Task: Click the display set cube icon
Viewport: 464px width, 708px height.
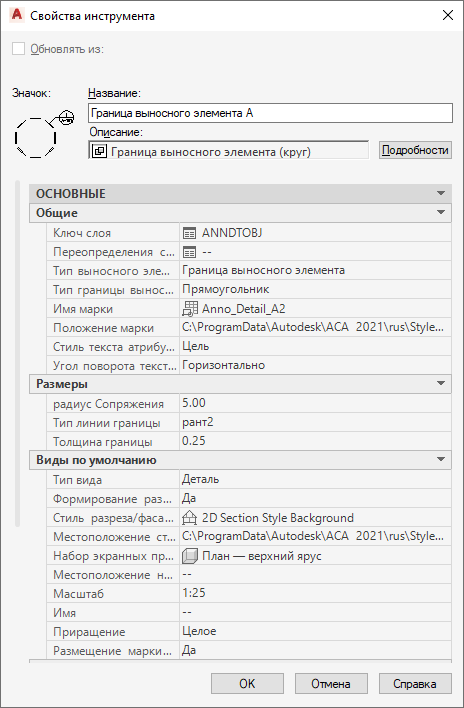Action: (x=188, y=556)
